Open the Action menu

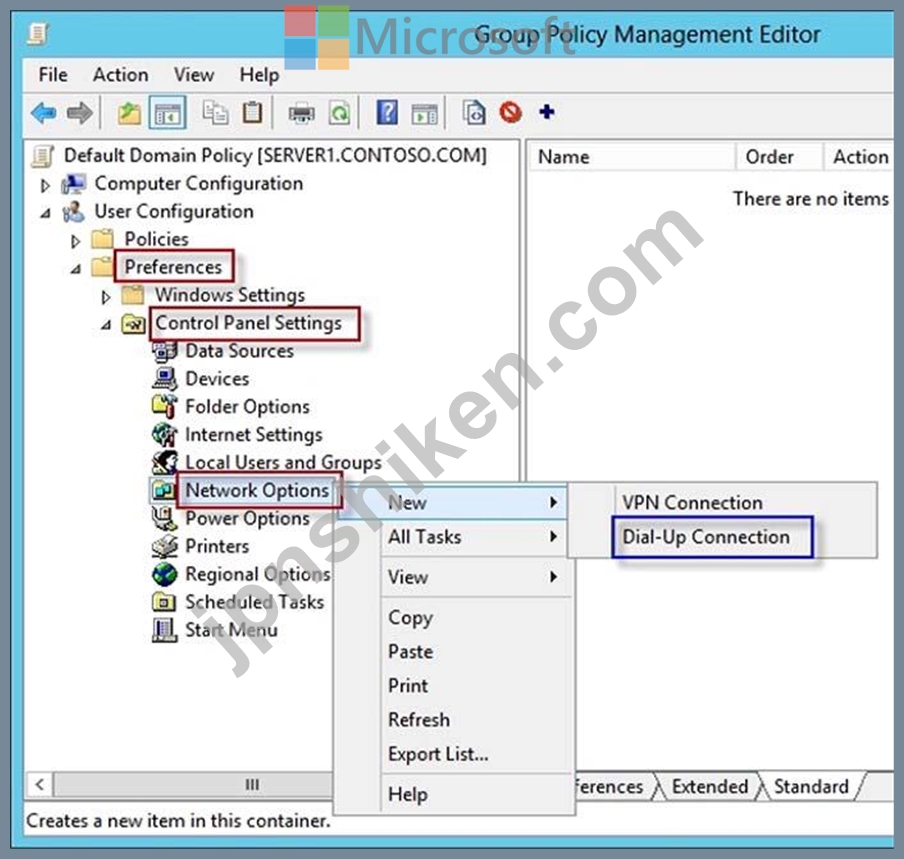click(x=120, y=74)
